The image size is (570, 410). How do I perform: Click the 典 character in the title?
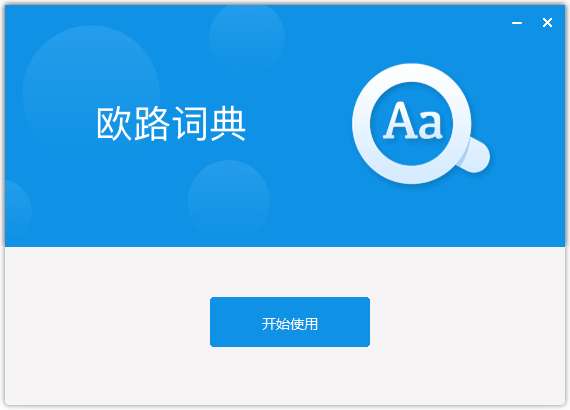[x=228, y=124]
